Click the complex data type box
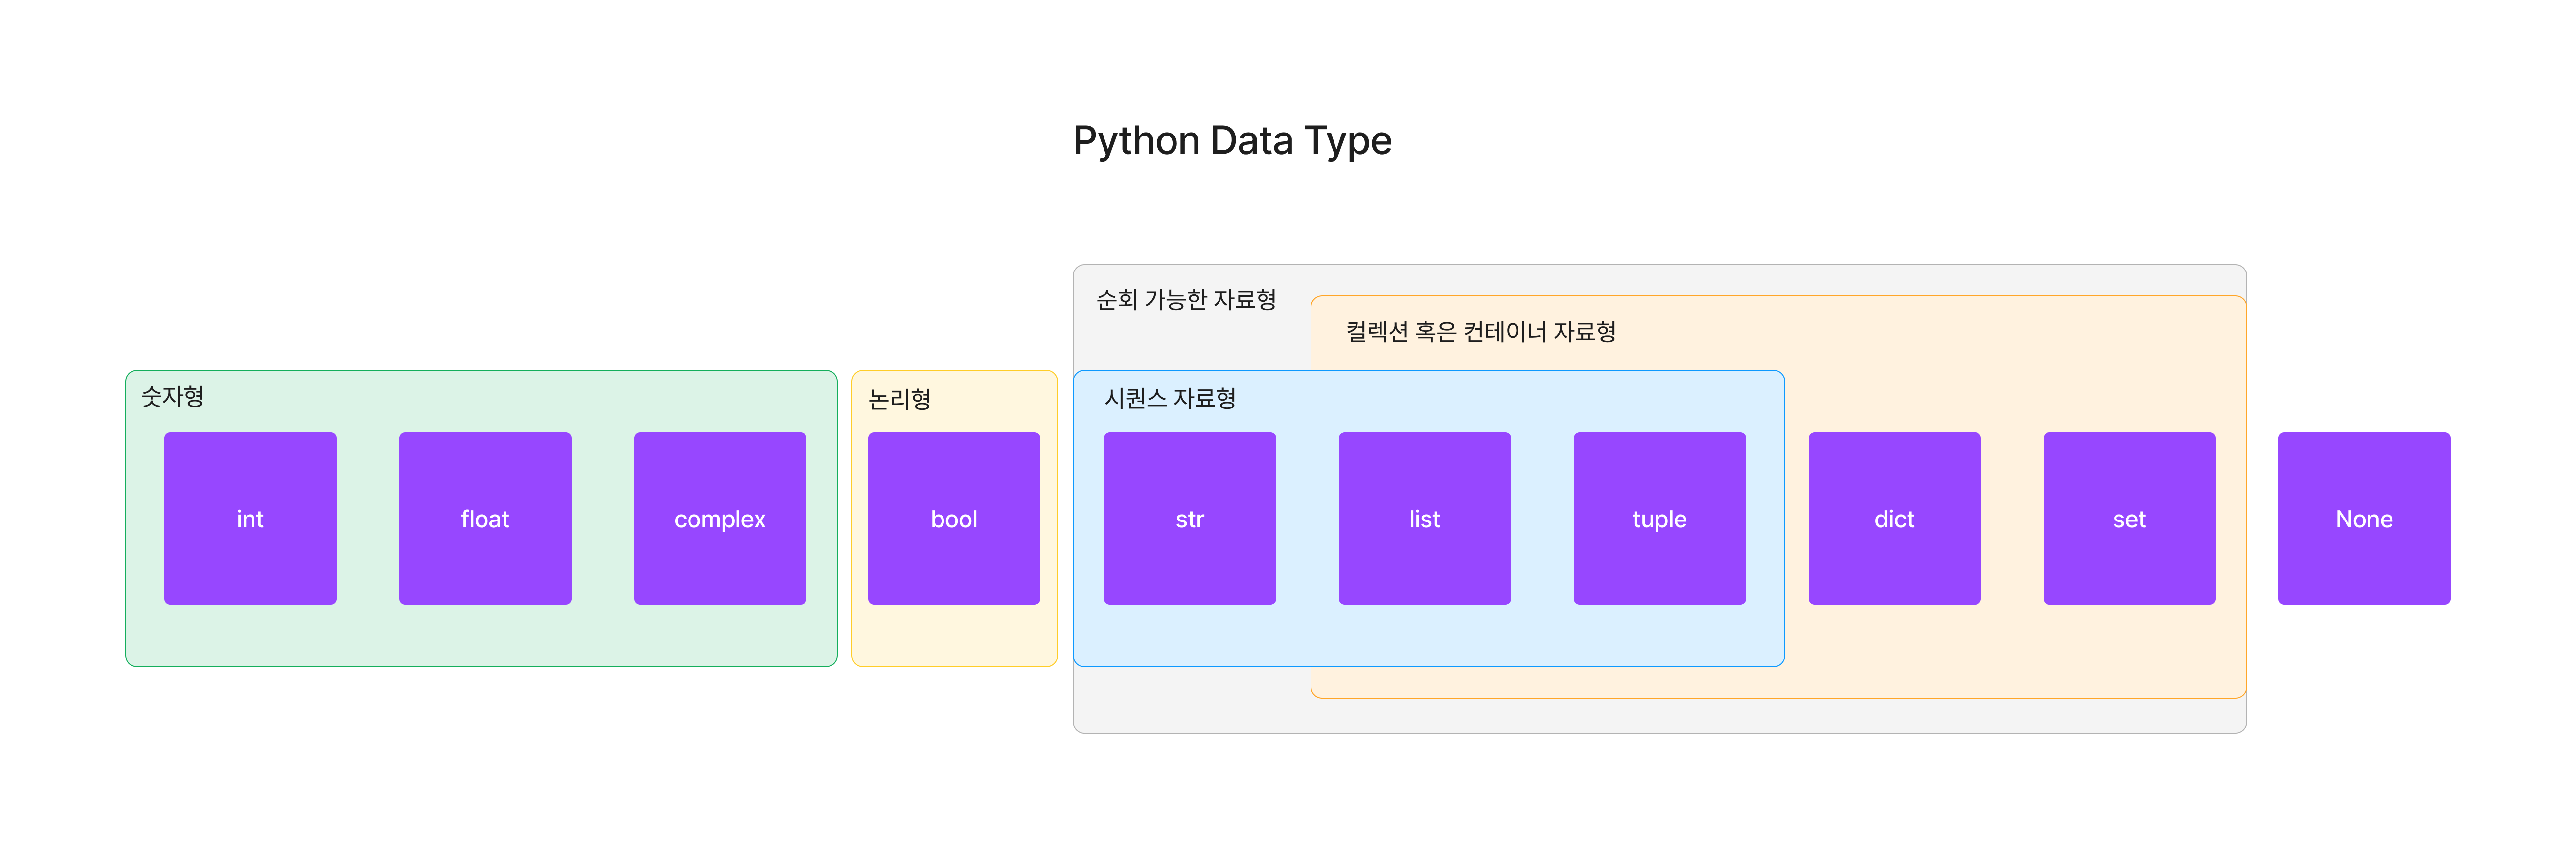 (720, 518)
